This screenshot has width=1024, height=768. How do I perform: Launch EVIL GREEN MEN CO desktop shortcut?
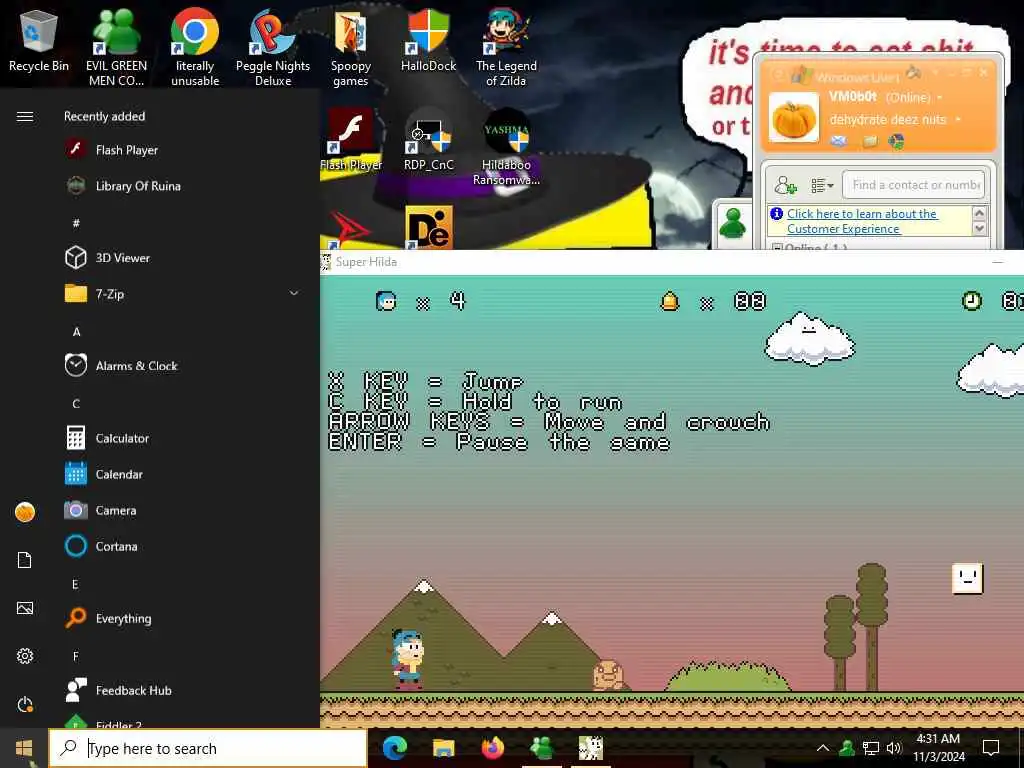(116, 47)
